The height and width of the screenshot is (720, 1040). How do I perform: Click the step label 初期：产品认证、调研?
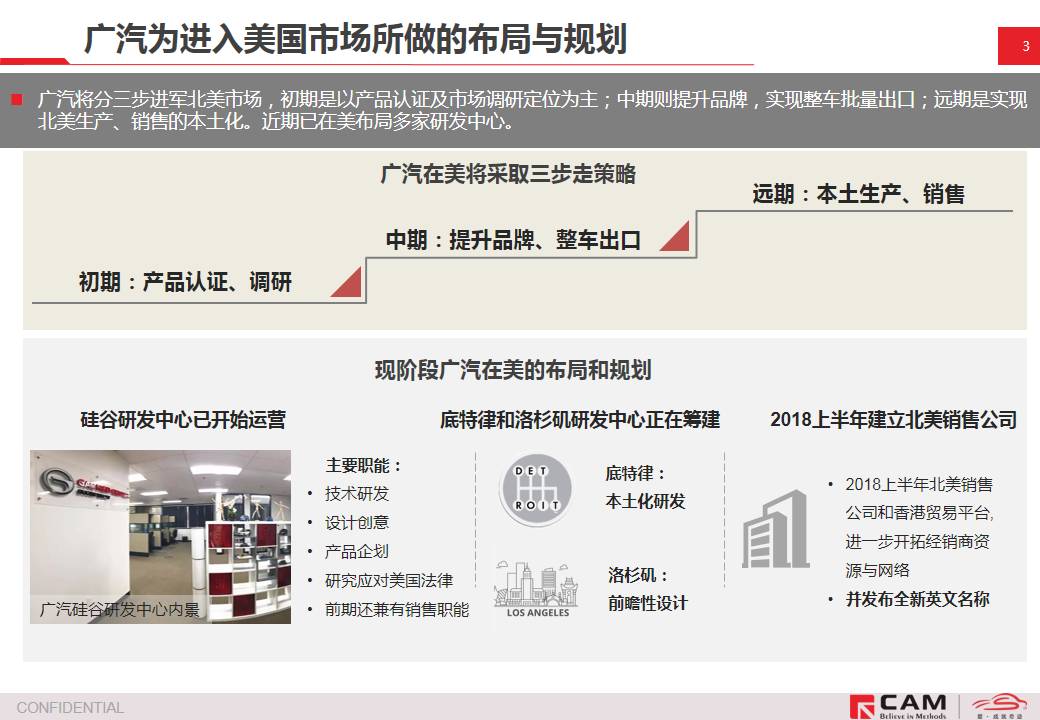185,282
